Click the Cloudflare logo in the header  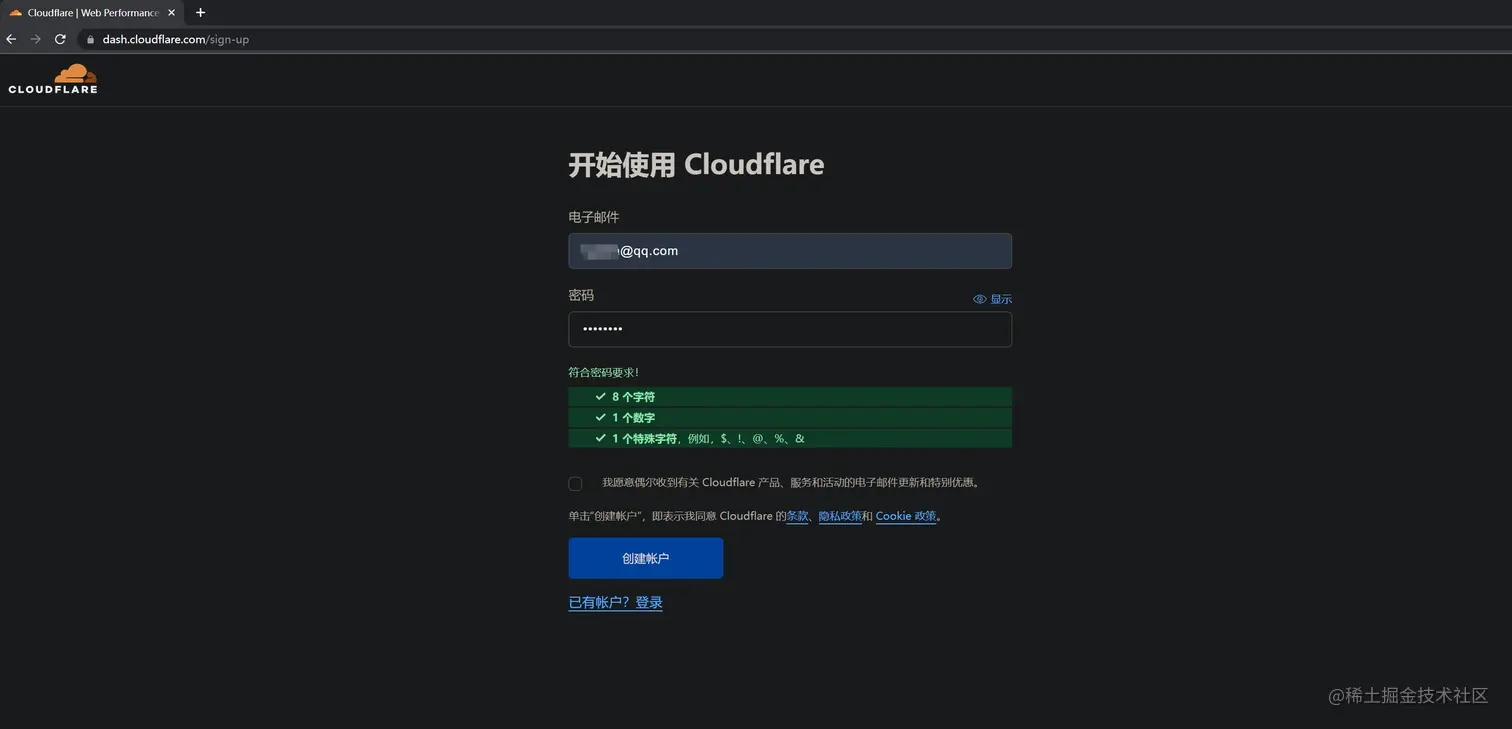click(x=53, y=79)
